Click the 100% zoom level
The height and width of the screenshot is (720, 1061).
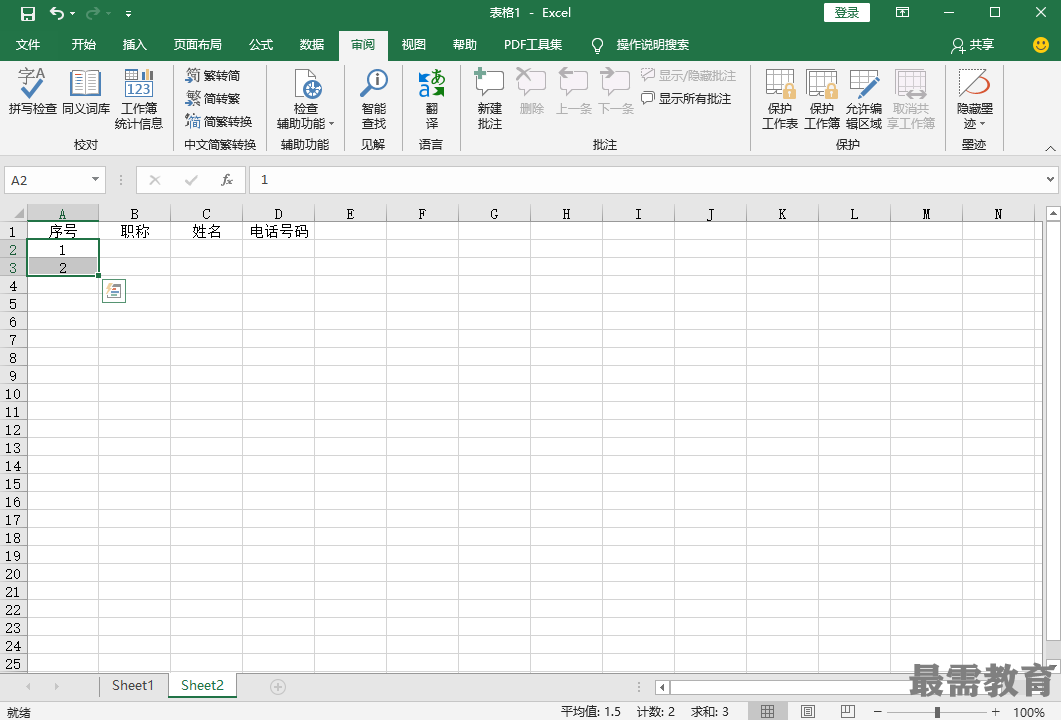(1029, 712)
